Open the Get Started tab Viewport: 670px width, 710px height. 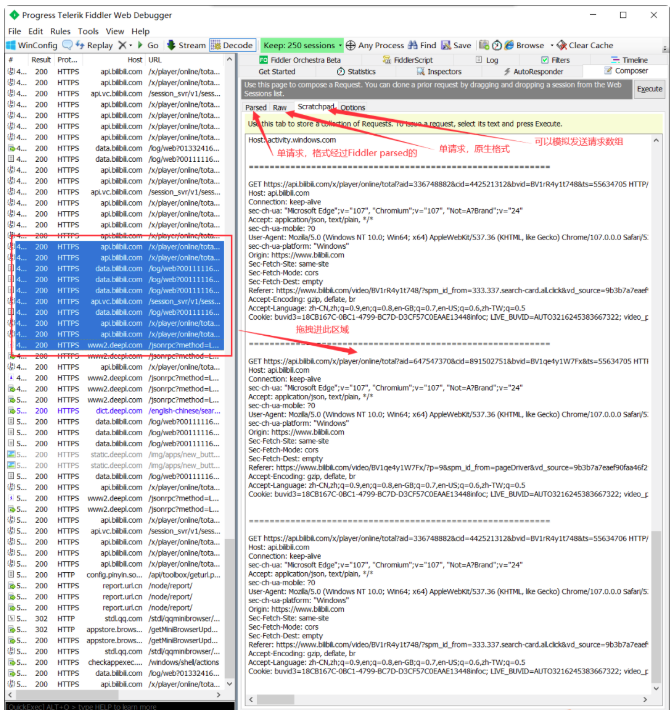[x=277, y=72]
